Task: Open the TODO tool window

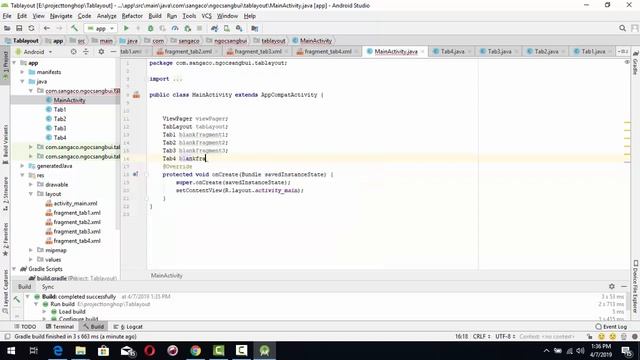Action: 25,327
